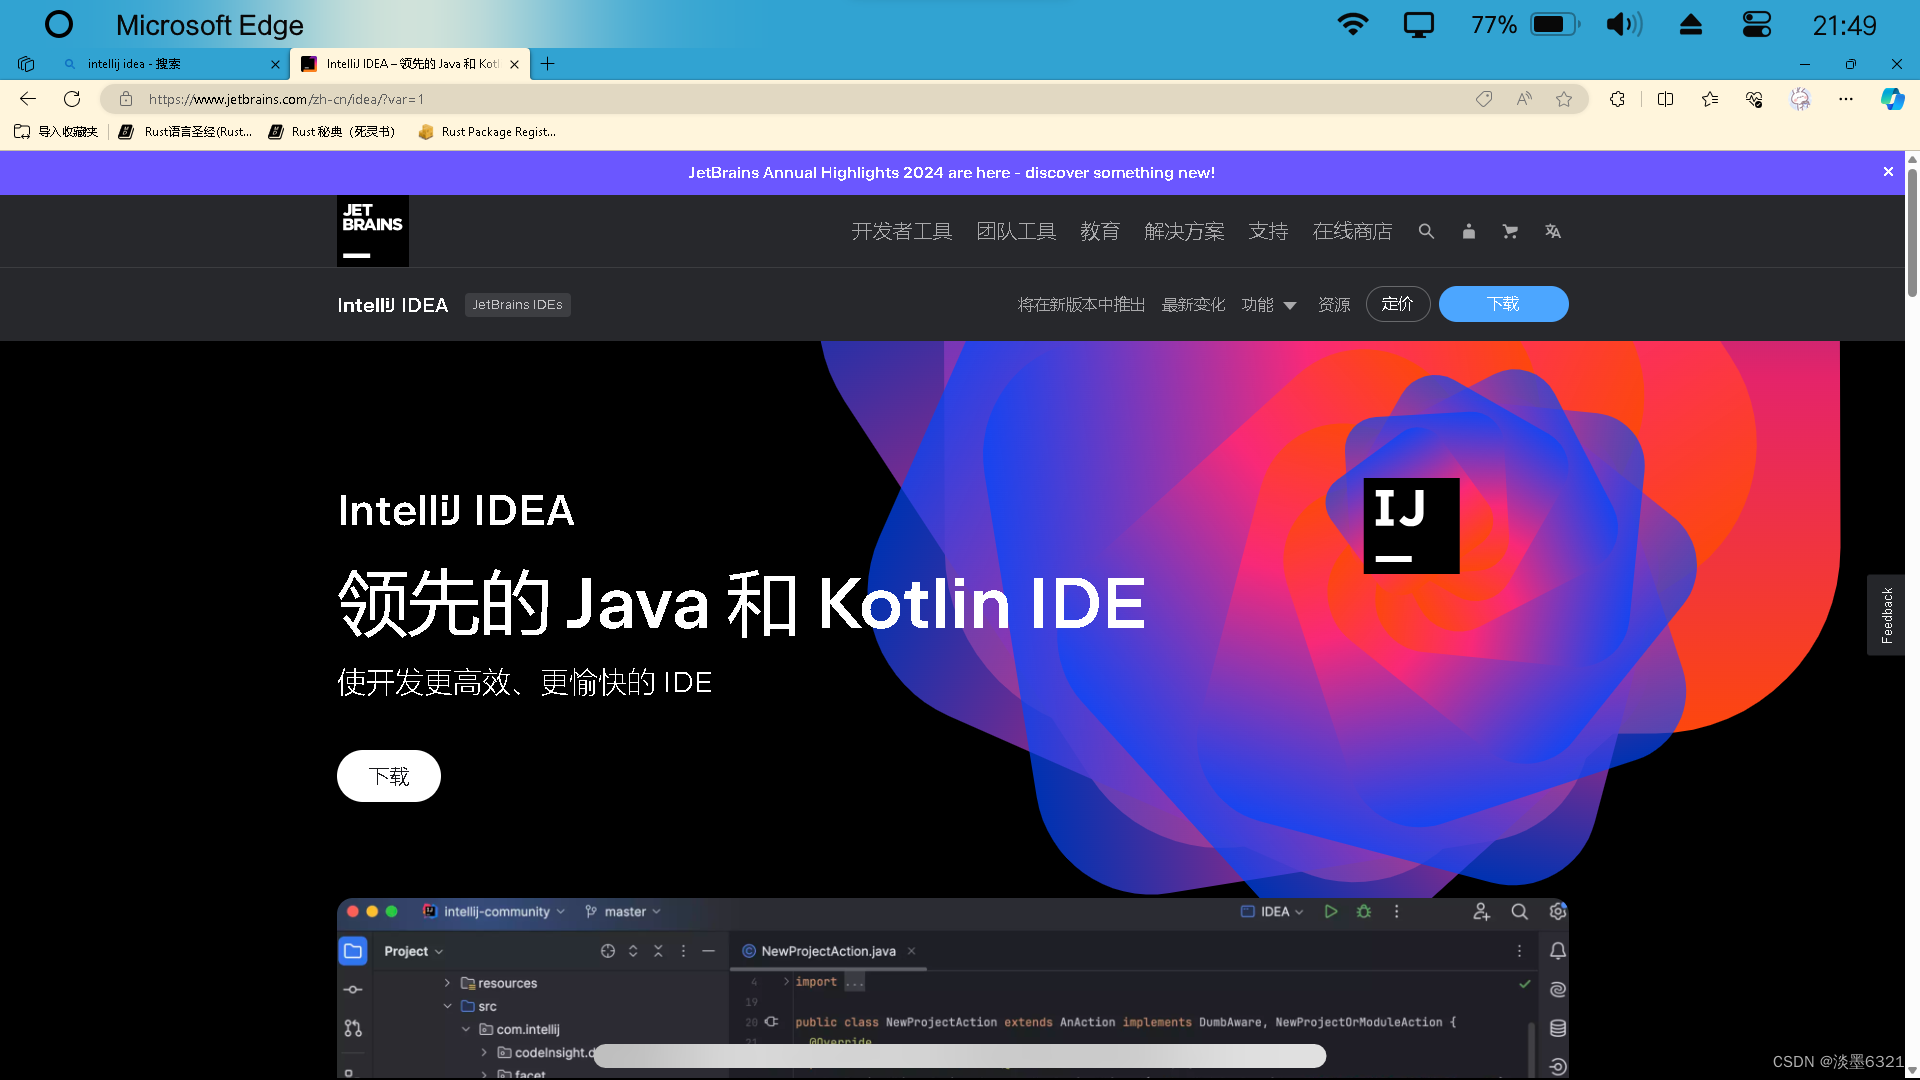Add this page to favorites star
This screenshot has height=1080, width=1920.
pos(1564,99)
